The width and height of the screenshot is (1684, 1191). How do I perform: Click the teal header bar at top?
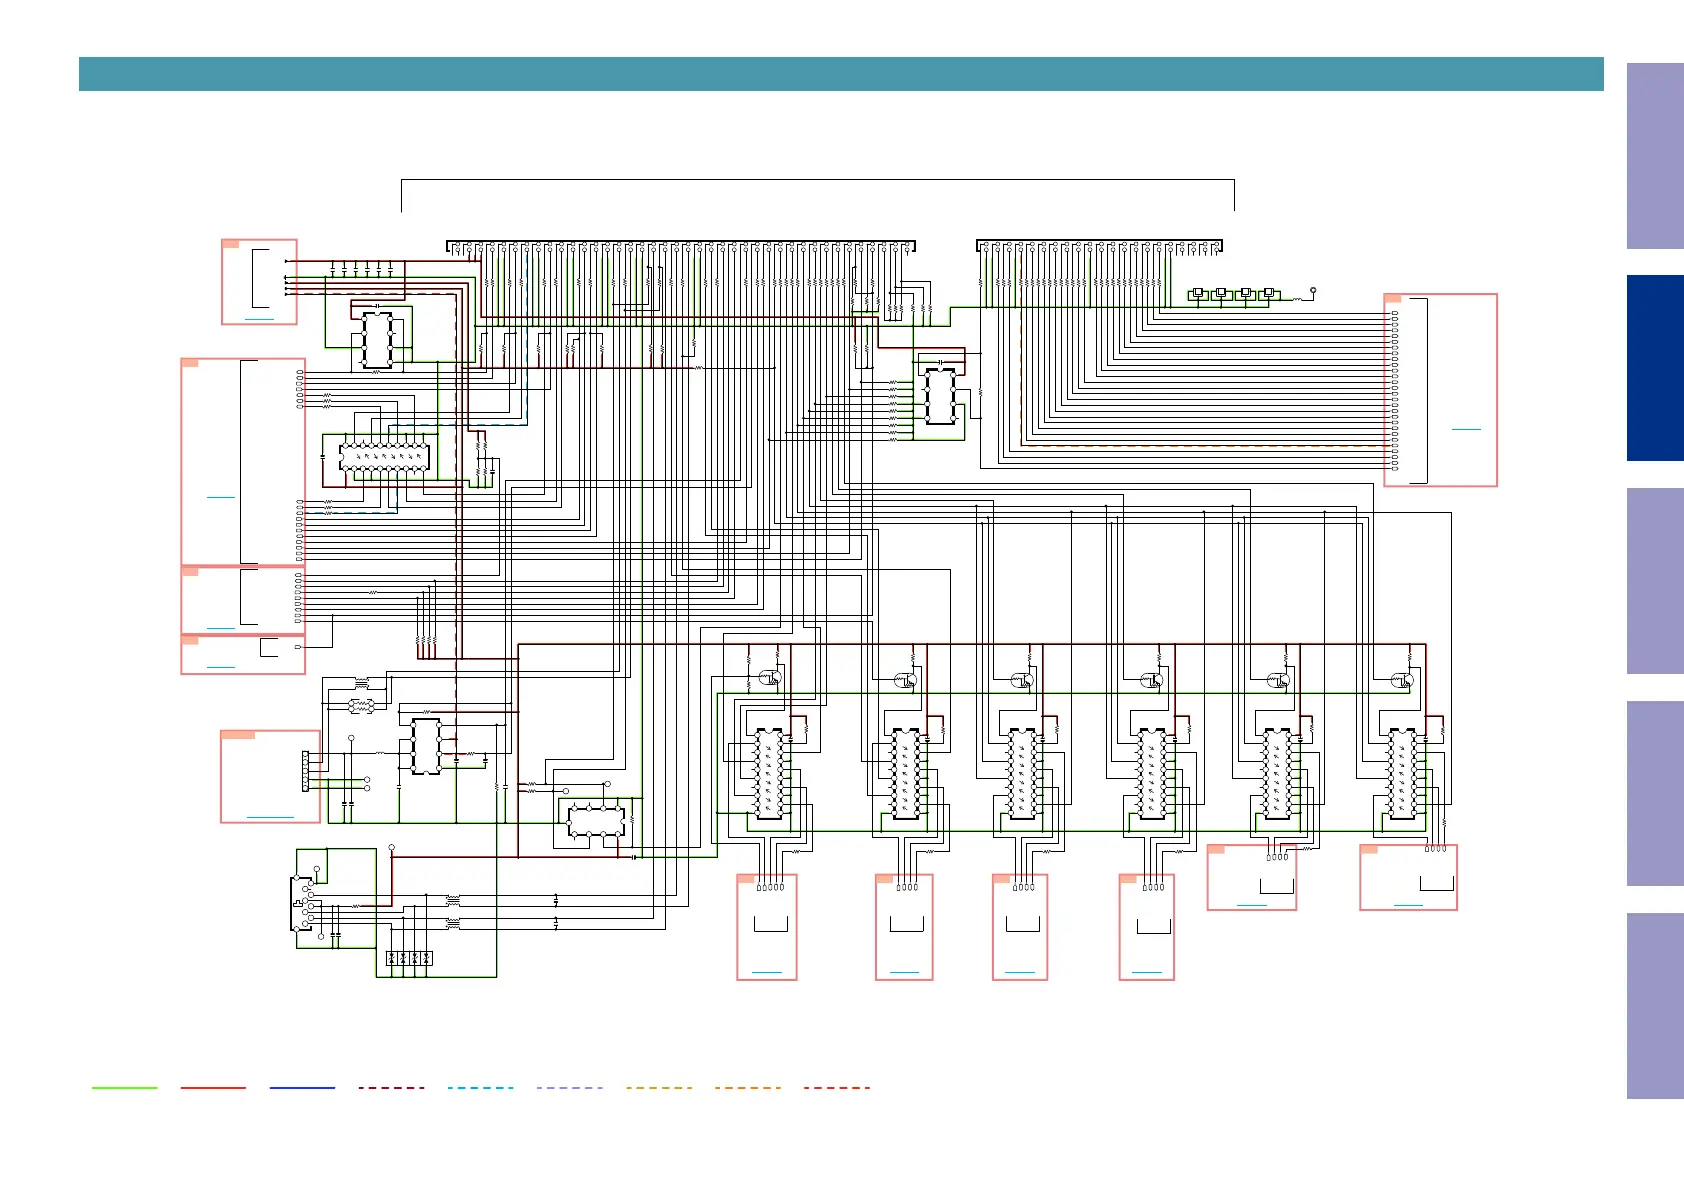click(840, 74)
